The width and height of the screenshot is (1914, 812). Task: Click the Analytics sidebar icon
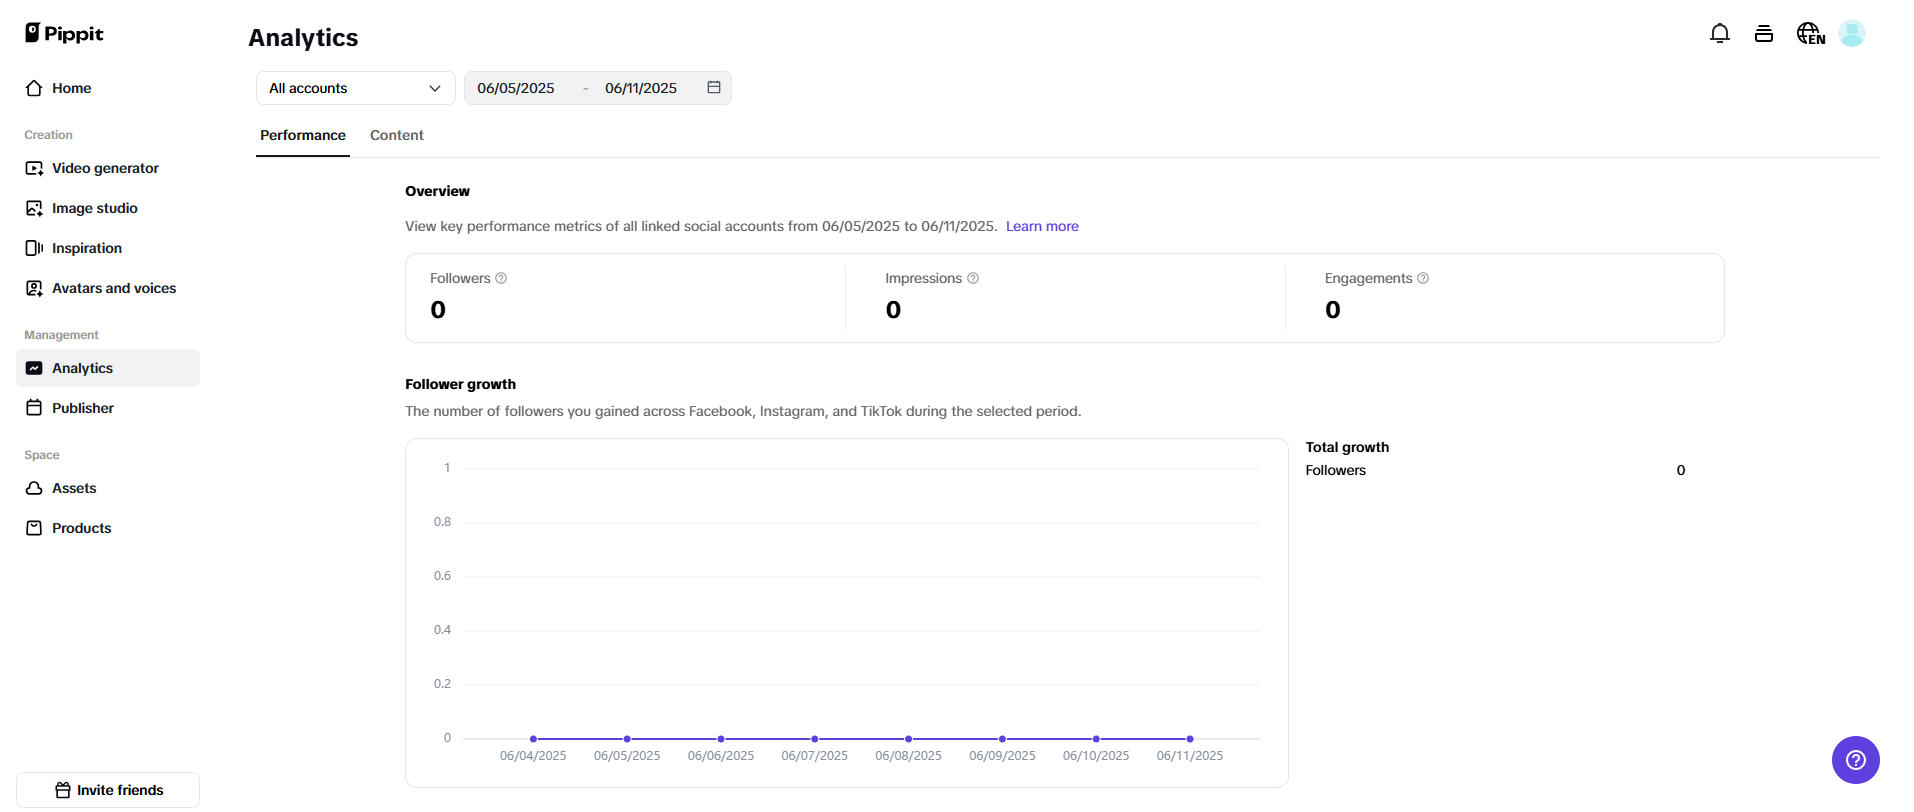(34, 368)
